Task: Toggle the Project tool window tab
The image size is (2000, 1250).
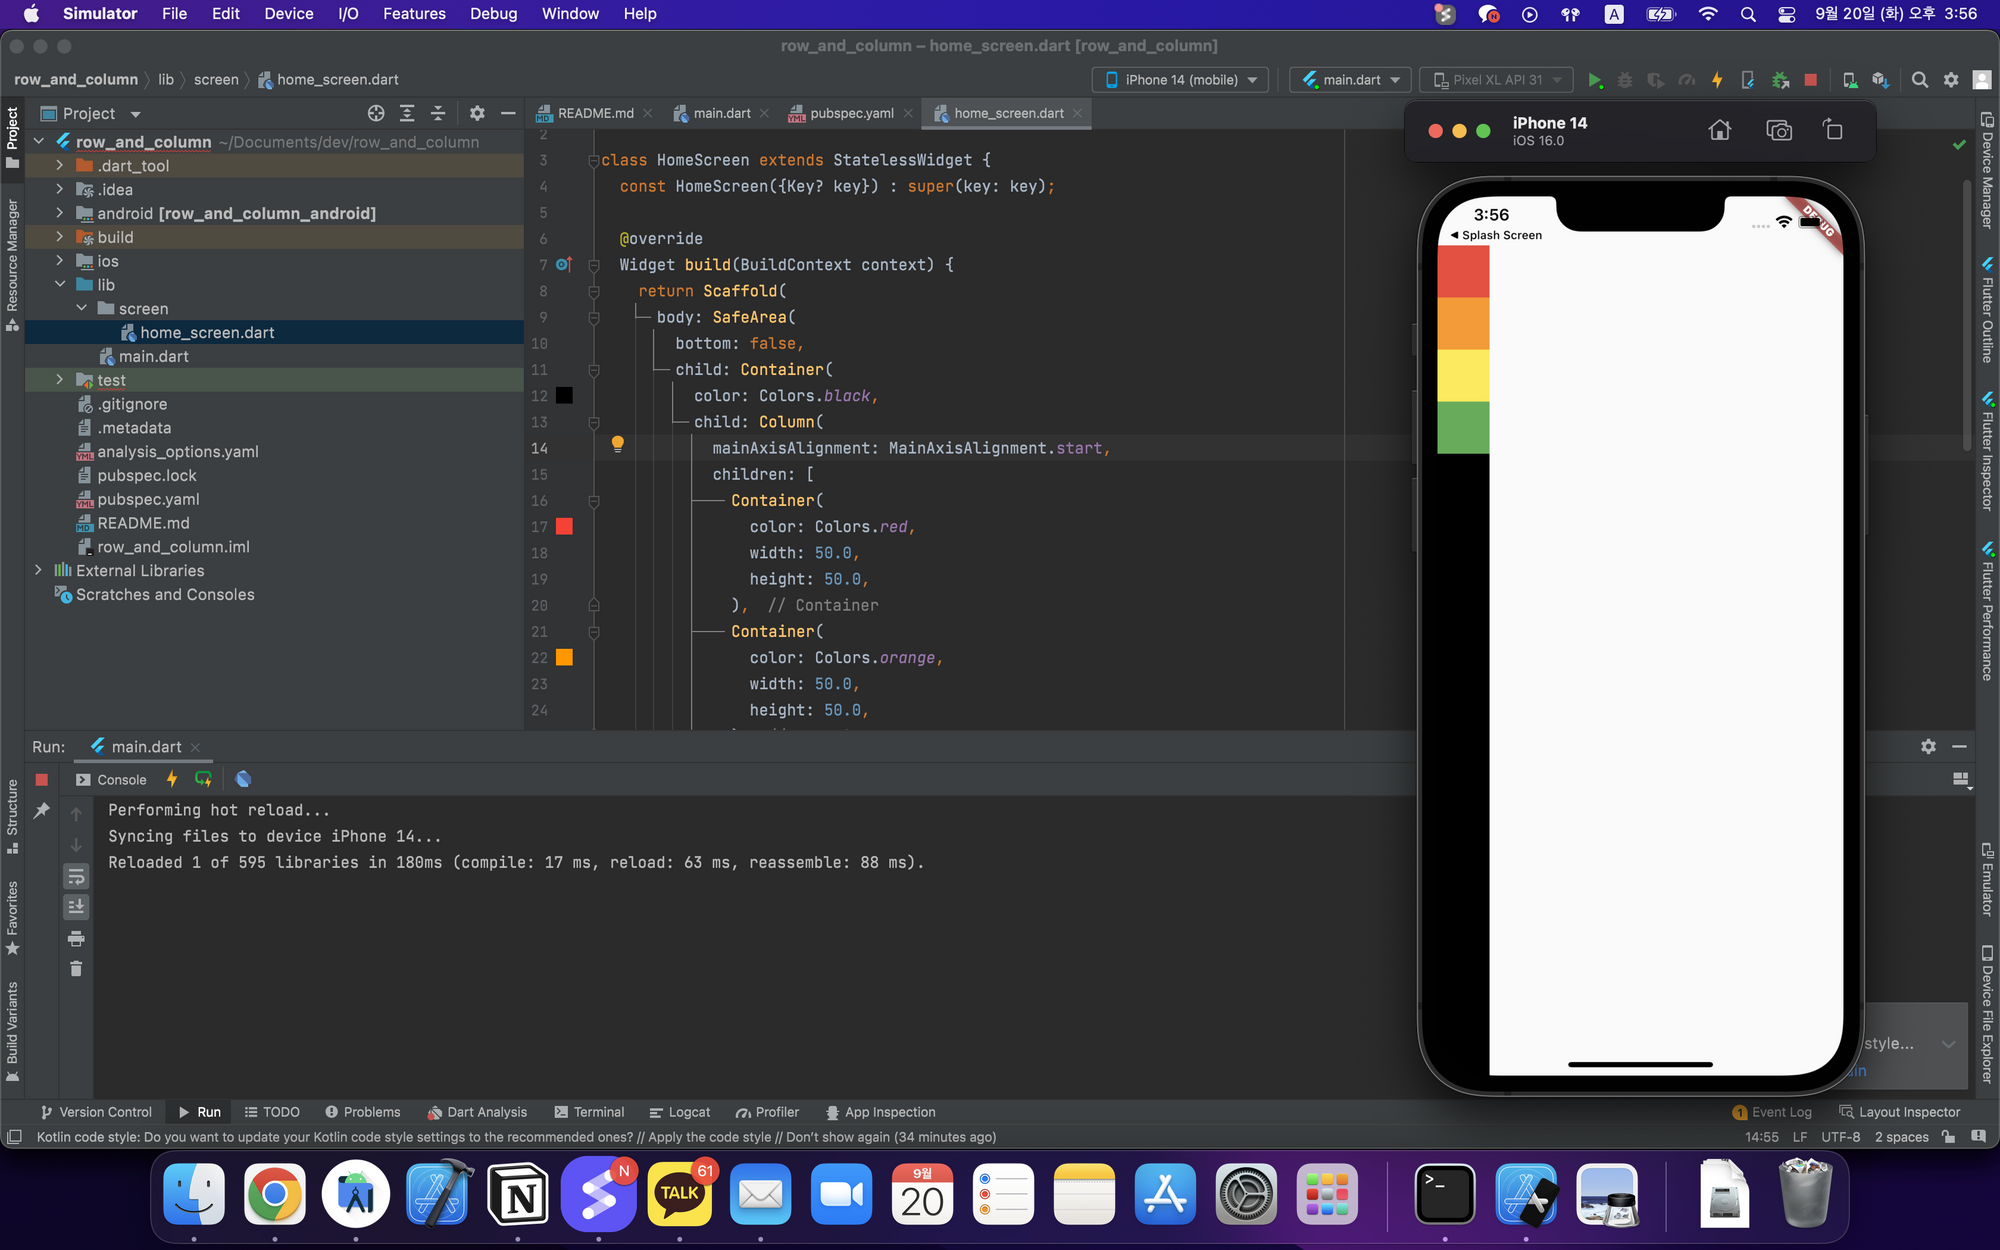Action: click(12, 136)
